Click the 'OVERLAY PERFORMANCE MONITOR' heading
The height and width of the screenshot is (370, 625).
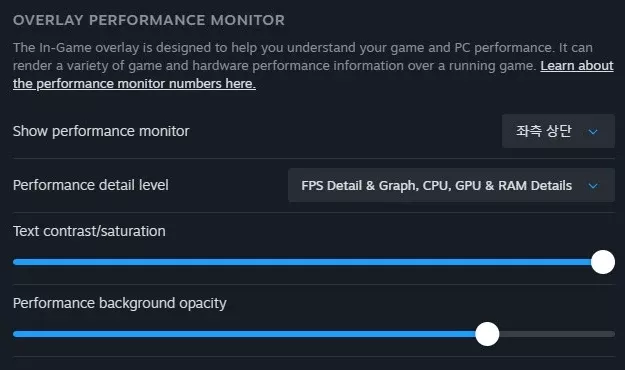tap(149, 20)
